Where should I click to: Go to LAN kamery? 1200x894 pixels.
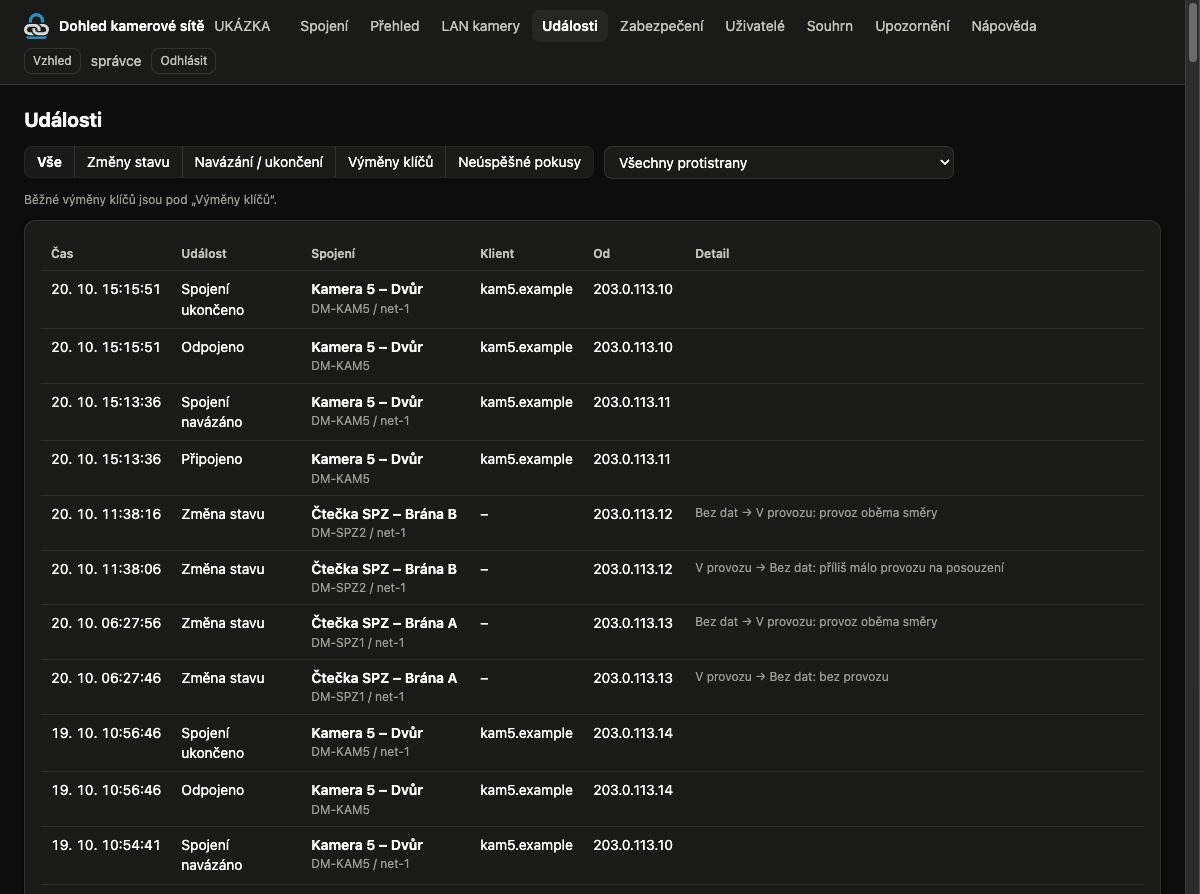coord(481,26)
